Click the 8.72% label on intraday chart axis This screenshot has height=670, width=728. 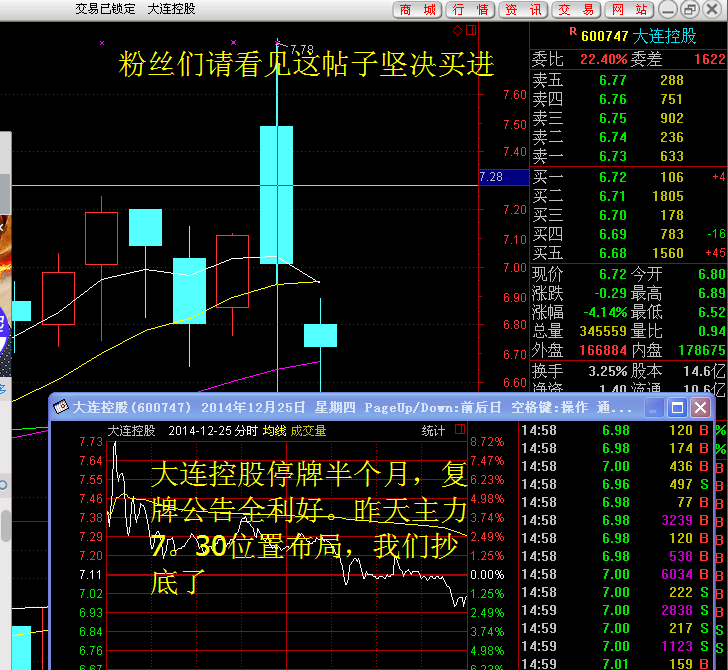(x=487, y=442)
